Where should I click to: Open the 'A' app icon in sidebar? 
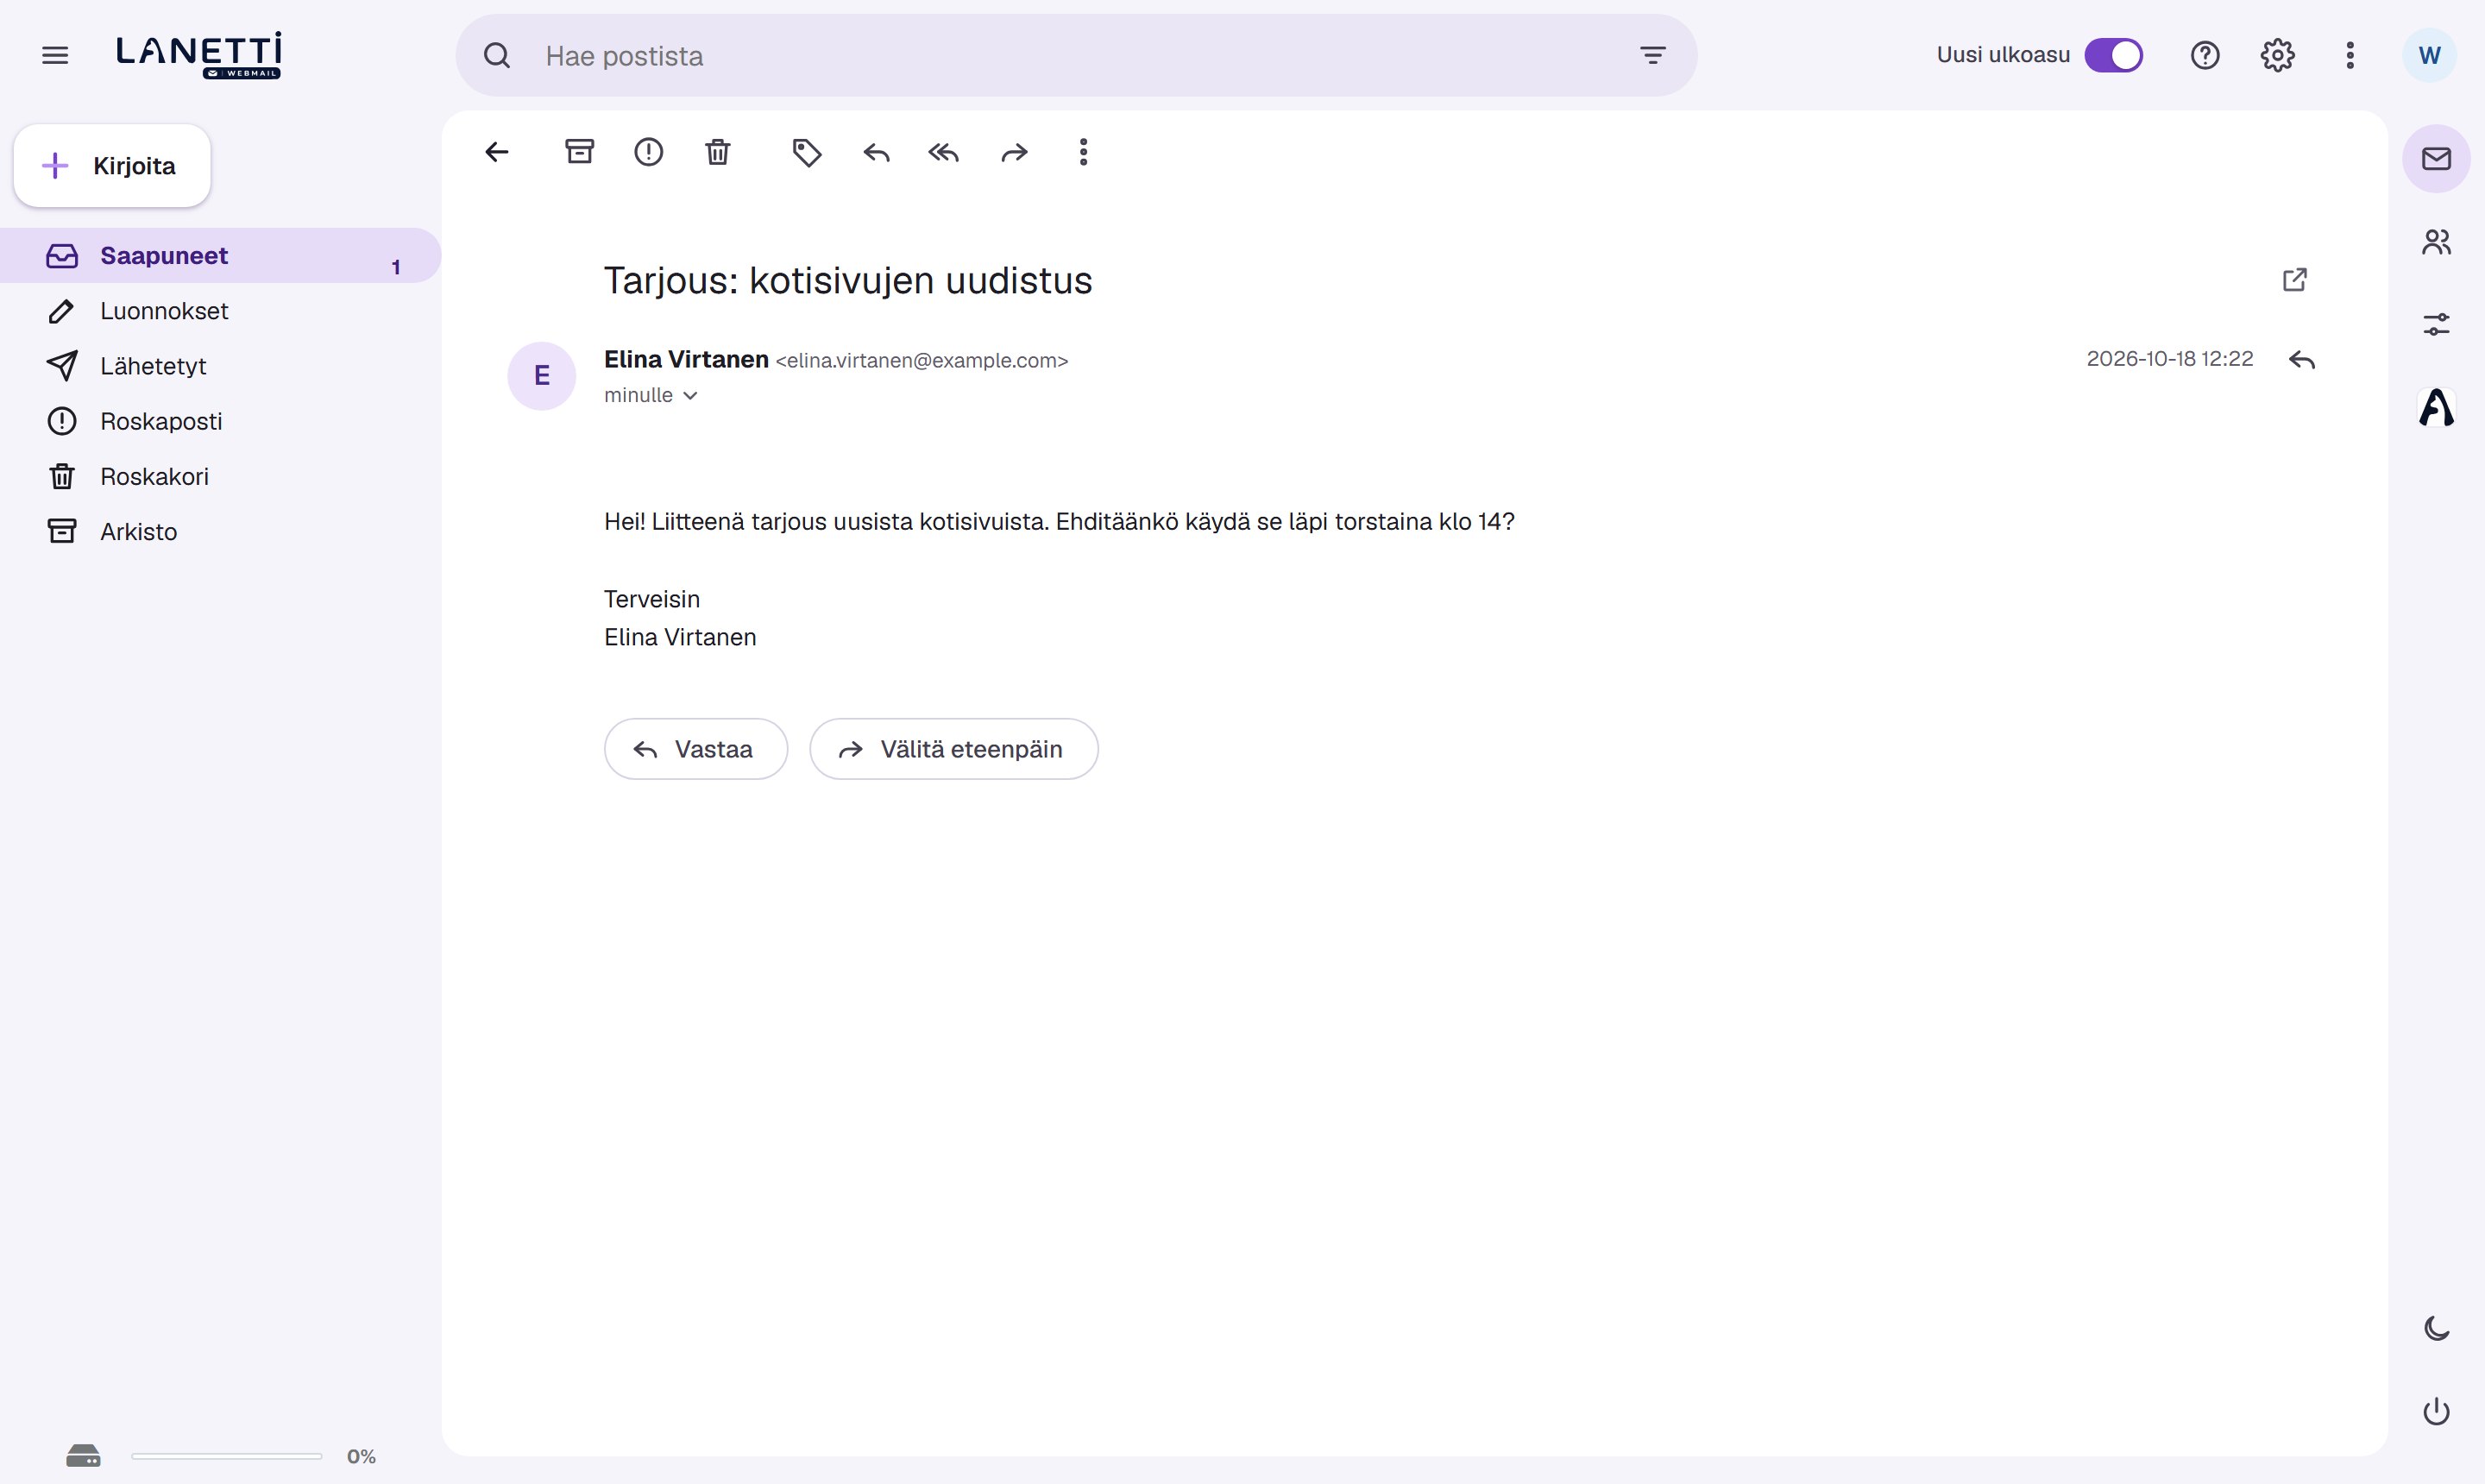coord(2437,407)
